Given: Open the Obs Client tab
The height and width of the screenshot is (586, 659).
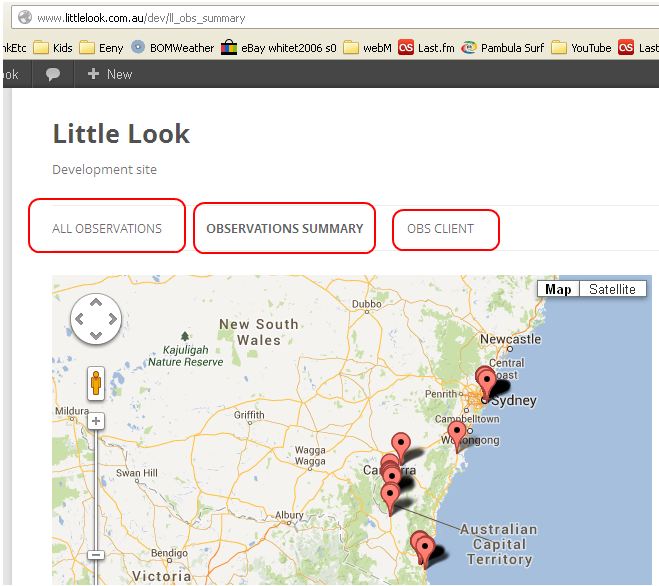Looking at the screenshot, I should point(440,228).
